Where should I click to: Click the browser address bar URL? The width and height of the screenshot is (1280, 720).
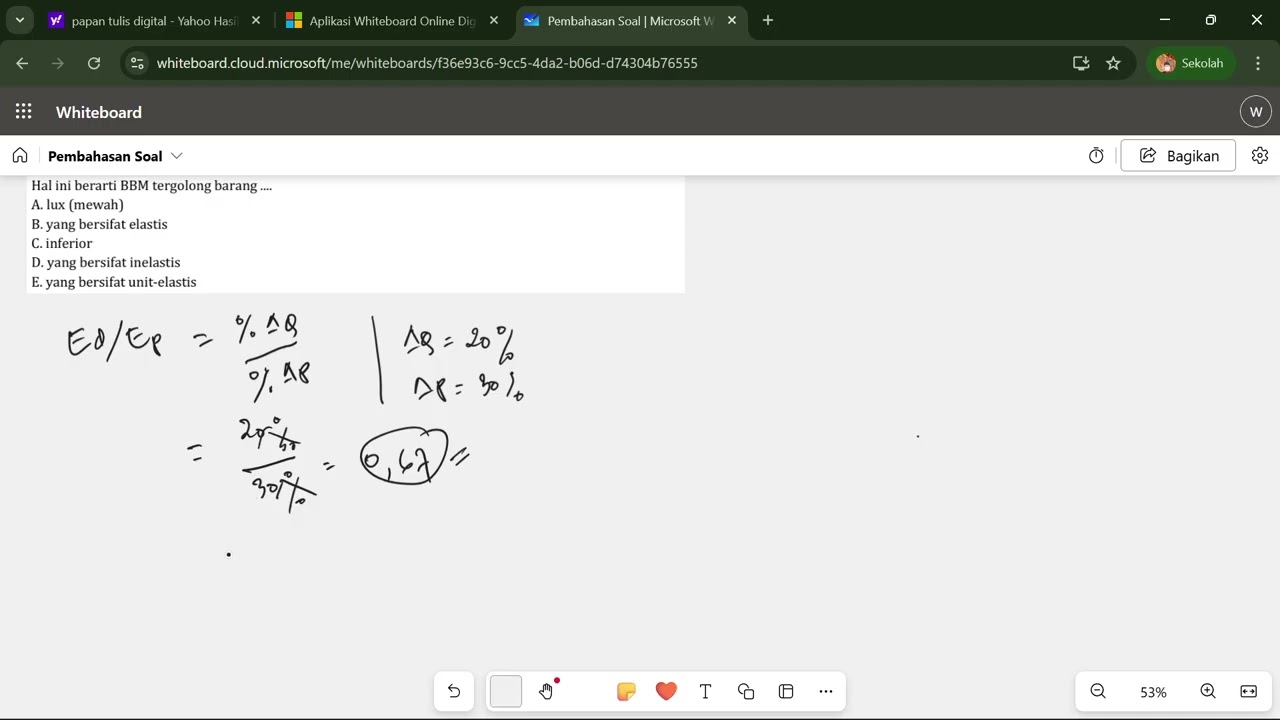(427, 63)
